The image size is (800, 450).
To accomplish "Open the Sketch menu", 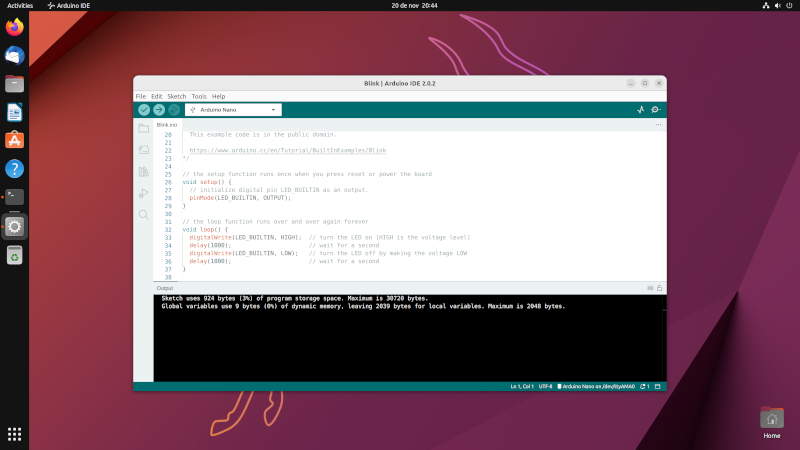I will click(x=177, y=96).
